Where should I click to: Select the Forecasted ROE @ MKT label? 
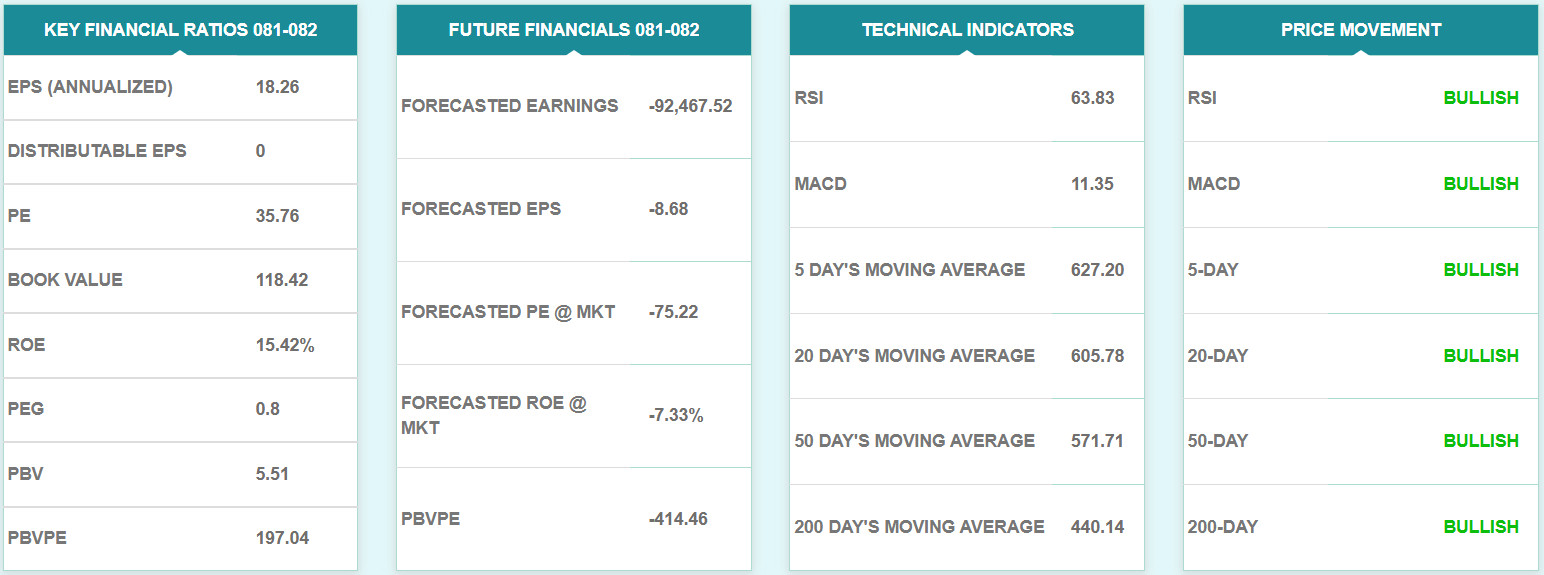click(x=494, y=415)
